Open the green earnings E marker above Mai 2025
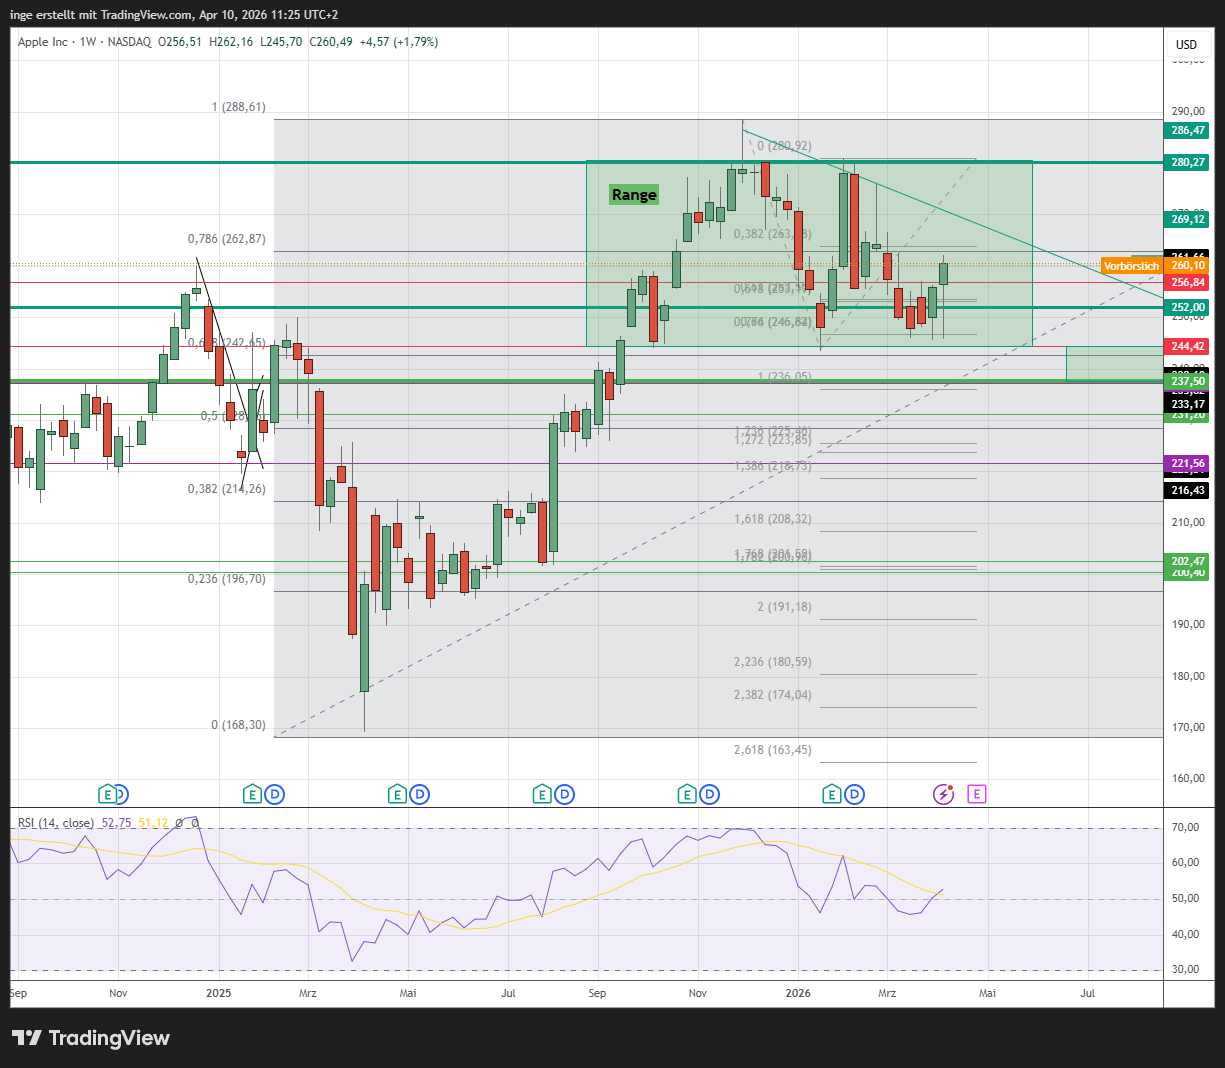Image resolution: width=1225 pixels, height=1068 pixels. [x=397, y=795]
